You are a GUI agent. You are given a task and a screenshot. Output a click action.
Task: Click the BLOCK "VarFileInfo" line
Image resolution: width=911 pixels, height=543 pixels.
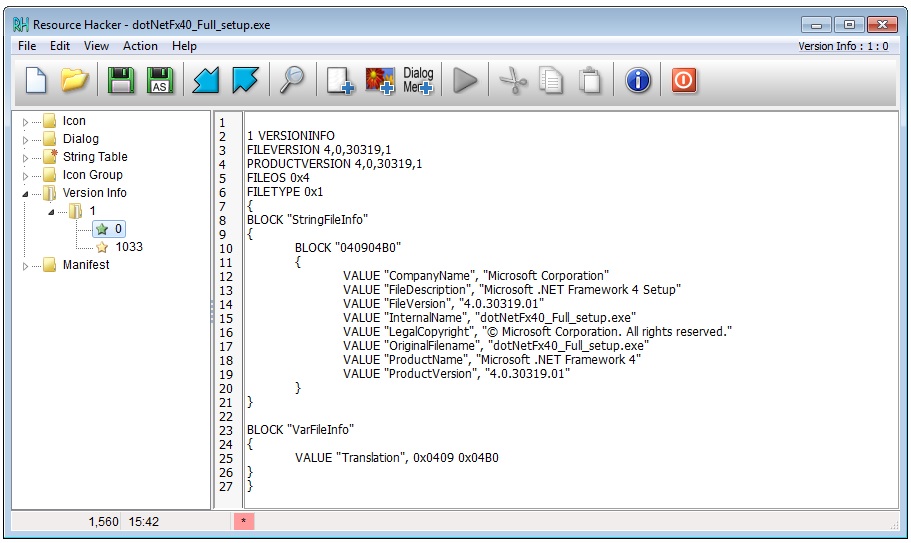click(300, 430)
